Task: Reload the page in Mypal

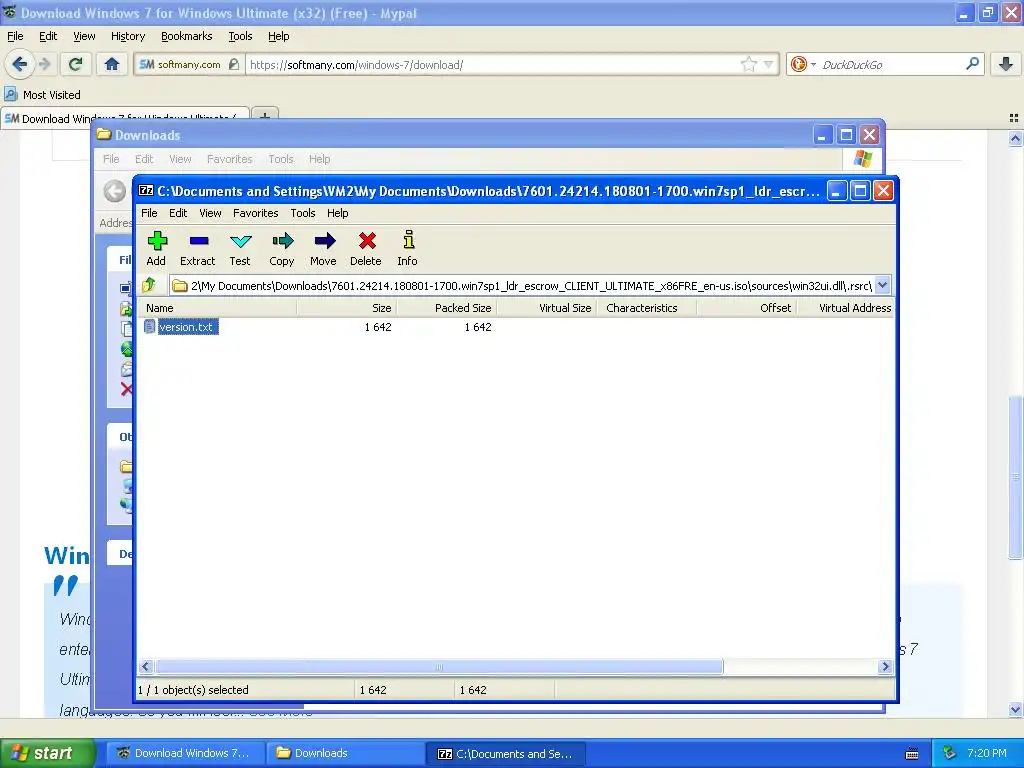Action: click(76, 64)
